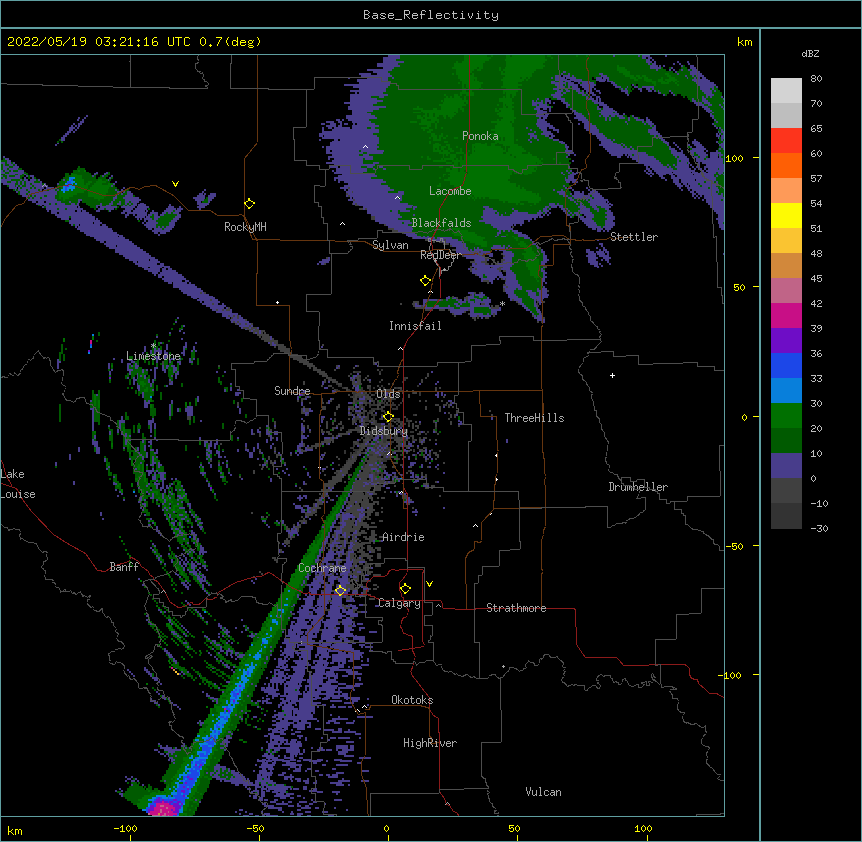Click the yellow station marker near RockyMH
This screenshot has width=862, height=842.
[250, 203]
